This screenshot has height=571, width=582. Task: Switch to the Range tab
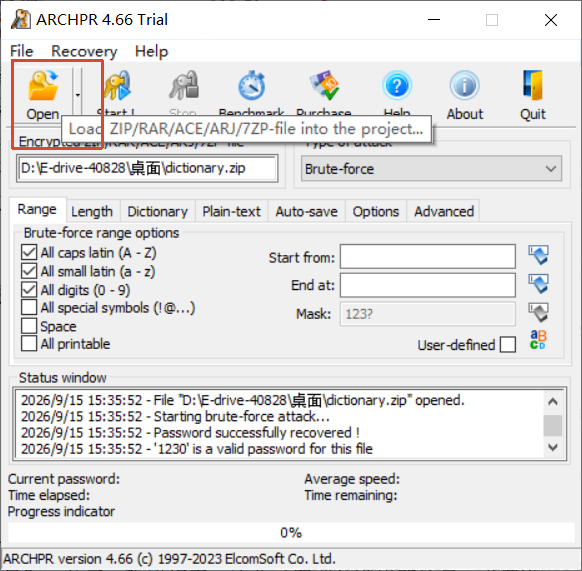(37, 209)
